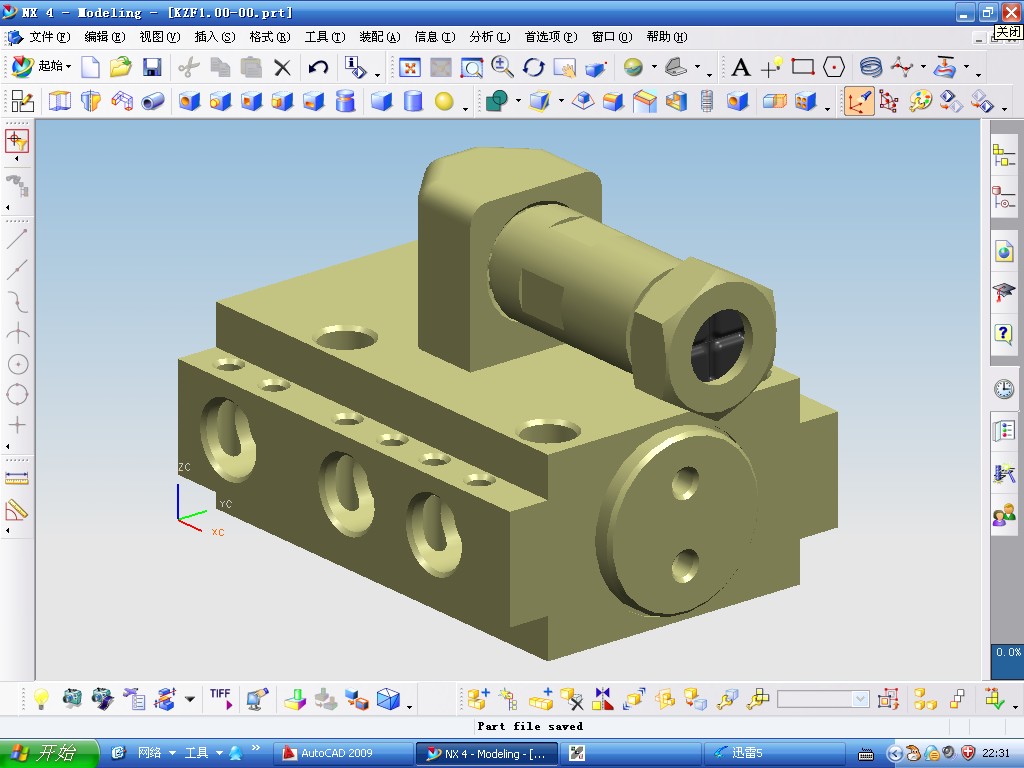The image size is (1024, 768).
Task: Open the 装配(A) menu
Action: point(380,37)
